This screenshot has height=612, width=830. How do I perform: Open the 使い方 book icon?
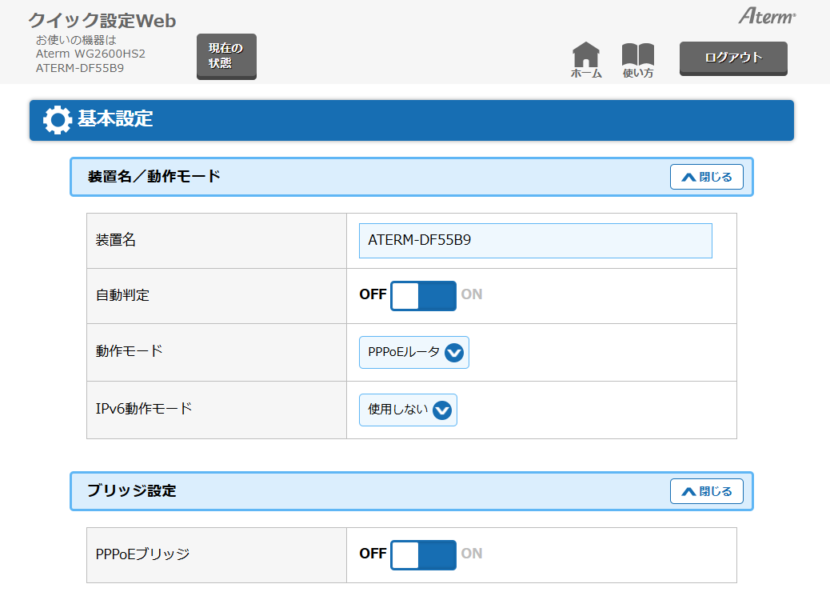(x=638, y=59)
